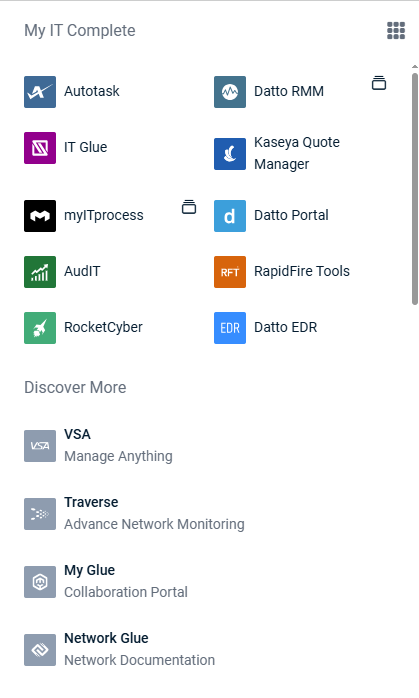Screen dimensions: 419x698
Task: Expand stacked instances beside myITprocess
Action: pos(189,207)
